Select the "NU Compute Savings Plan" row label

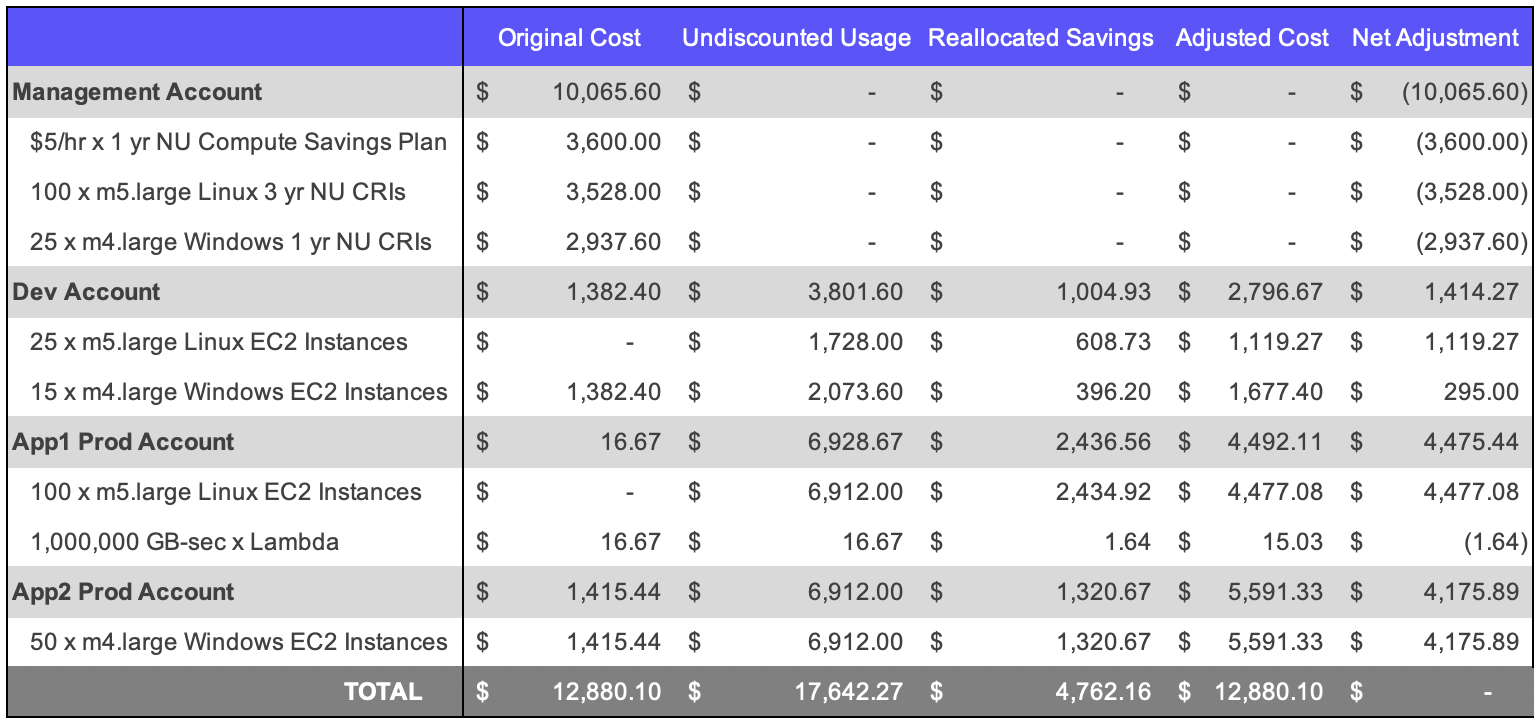tap(238, 142)
